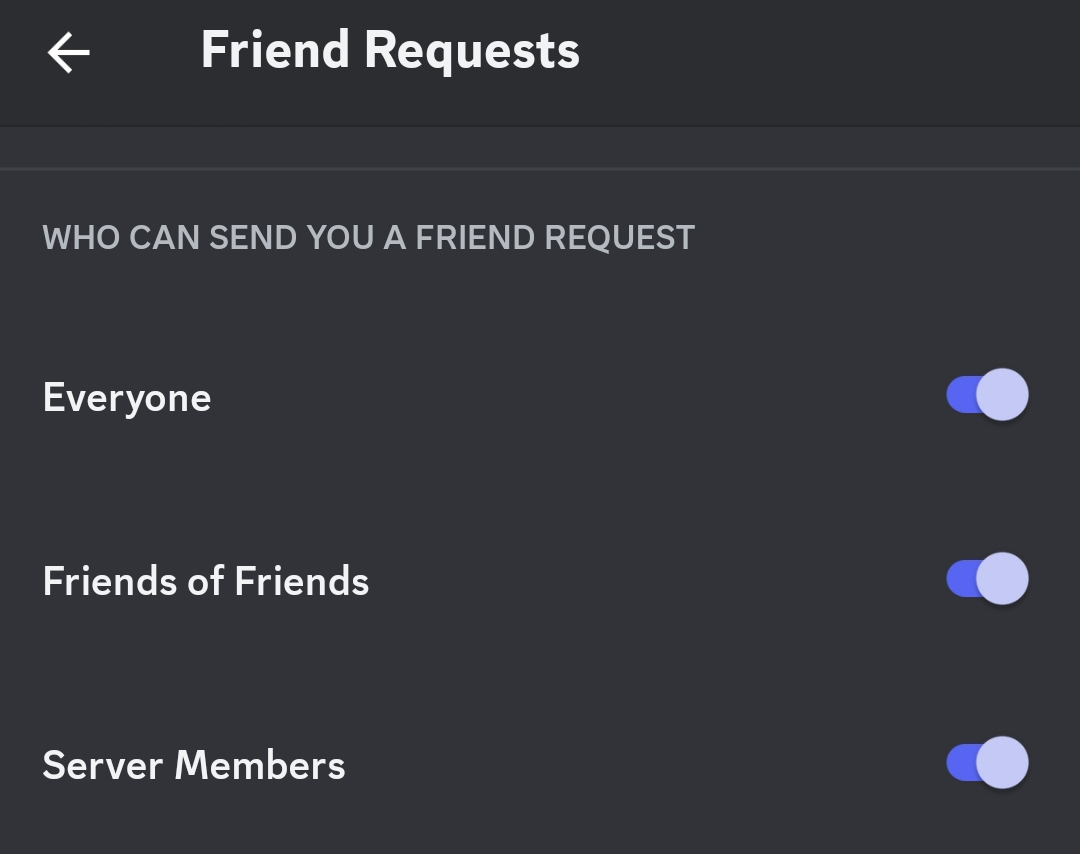The image size is (1080, 854).
Task: Click the word Friend in the header title
Action: tap(275, 50)
